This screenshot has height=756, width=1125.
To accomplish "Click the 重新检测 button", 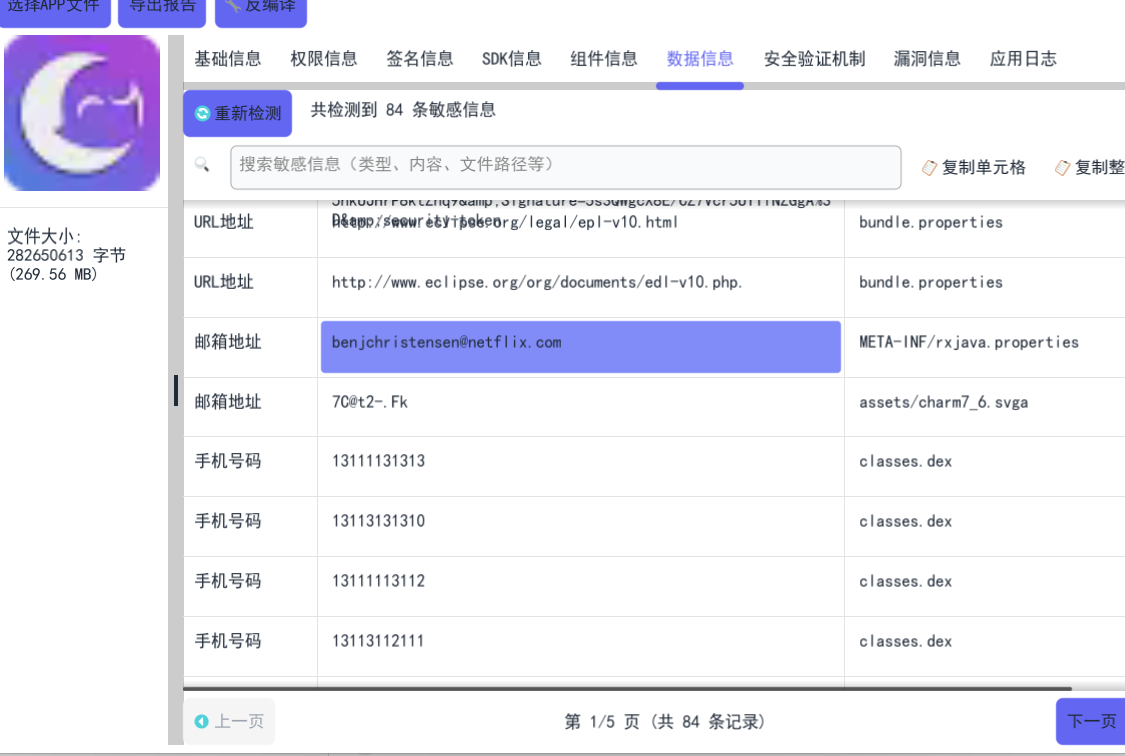I will (x=237, y=114).
